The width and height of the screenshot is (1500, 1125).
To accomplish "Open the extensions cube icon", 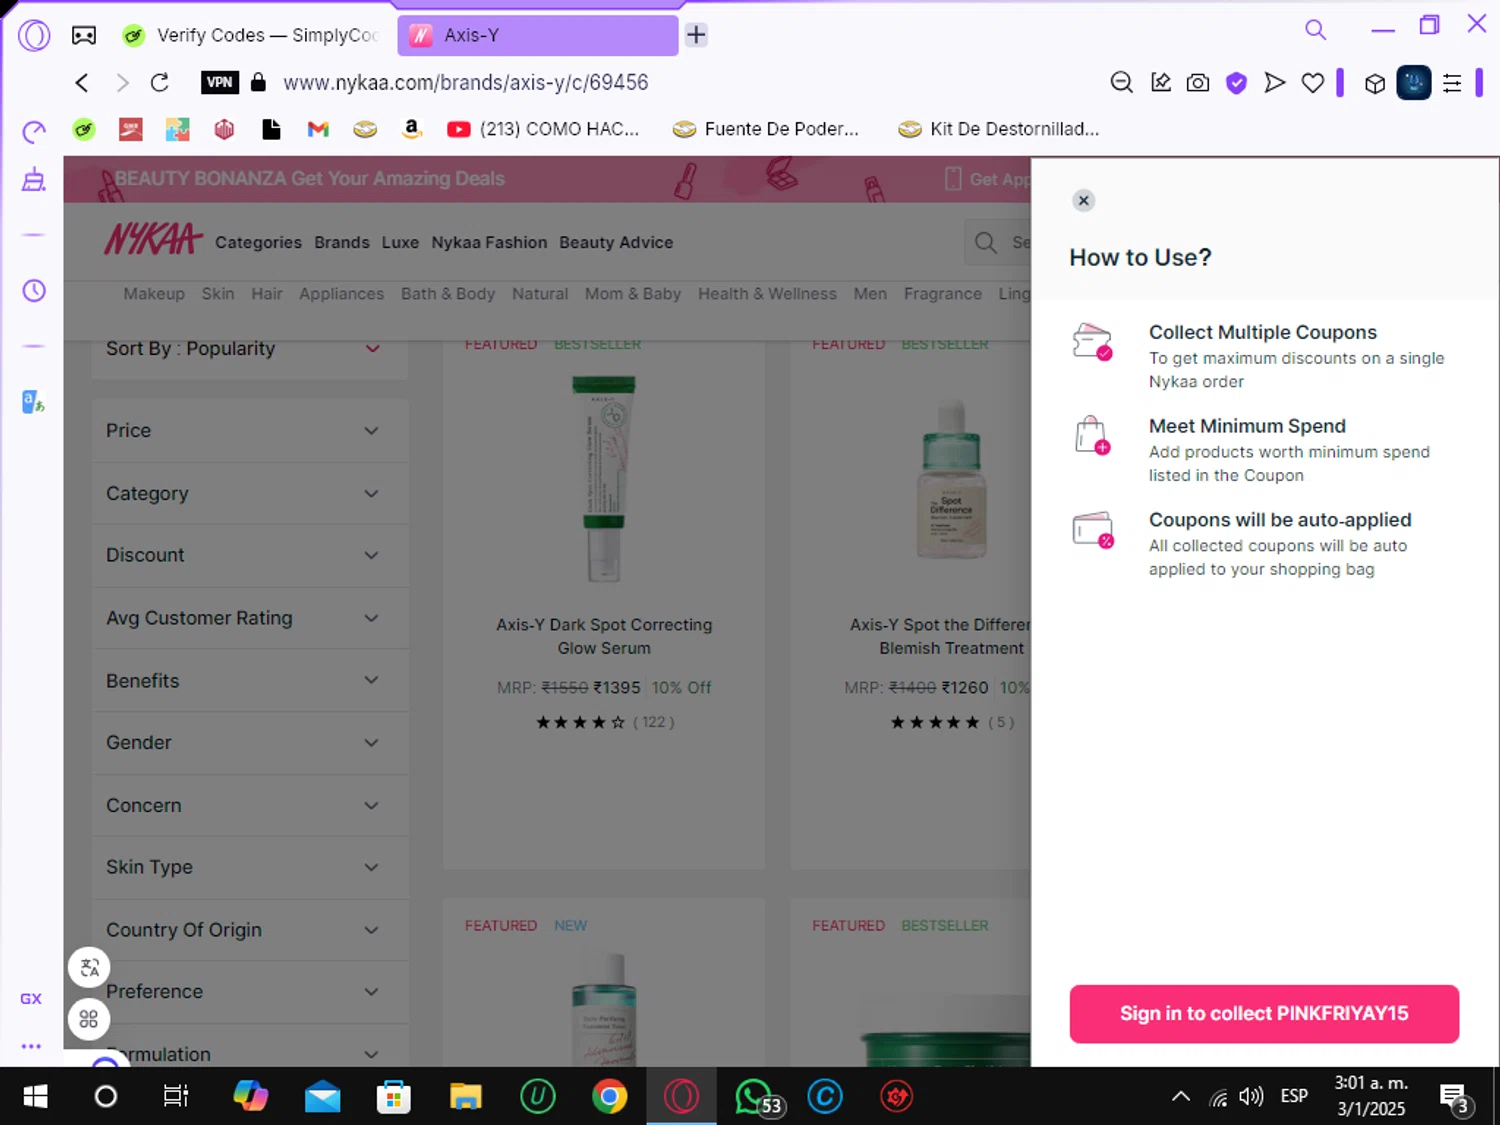I will point(1375,84).
